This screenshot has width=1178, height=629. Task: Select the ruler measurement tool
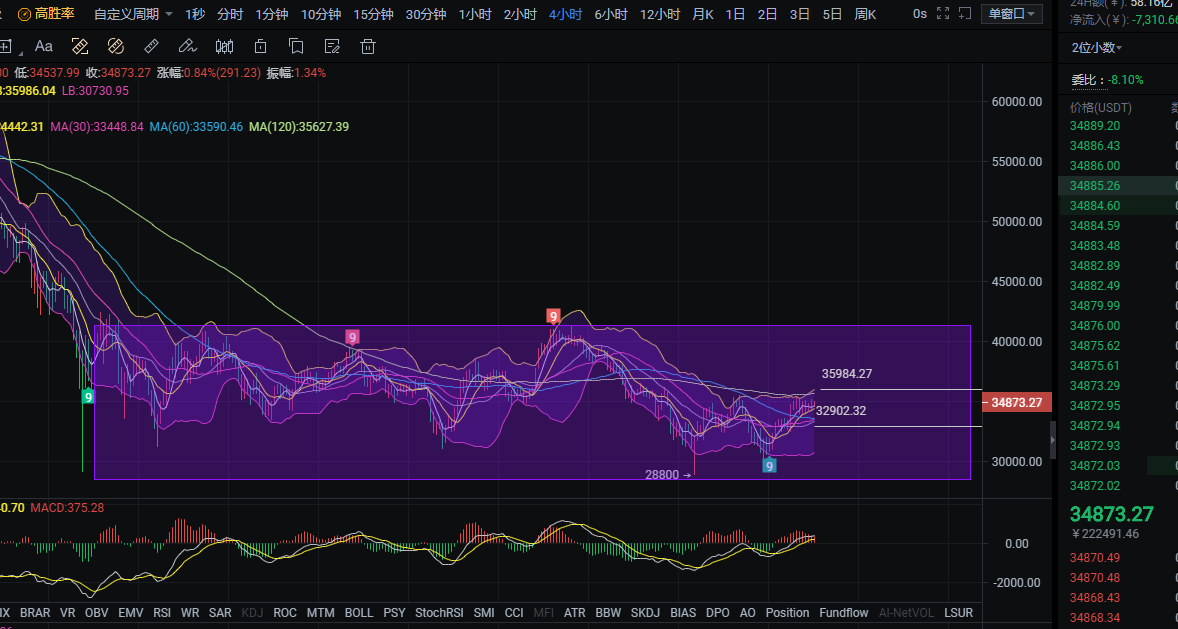click(151, 46)
